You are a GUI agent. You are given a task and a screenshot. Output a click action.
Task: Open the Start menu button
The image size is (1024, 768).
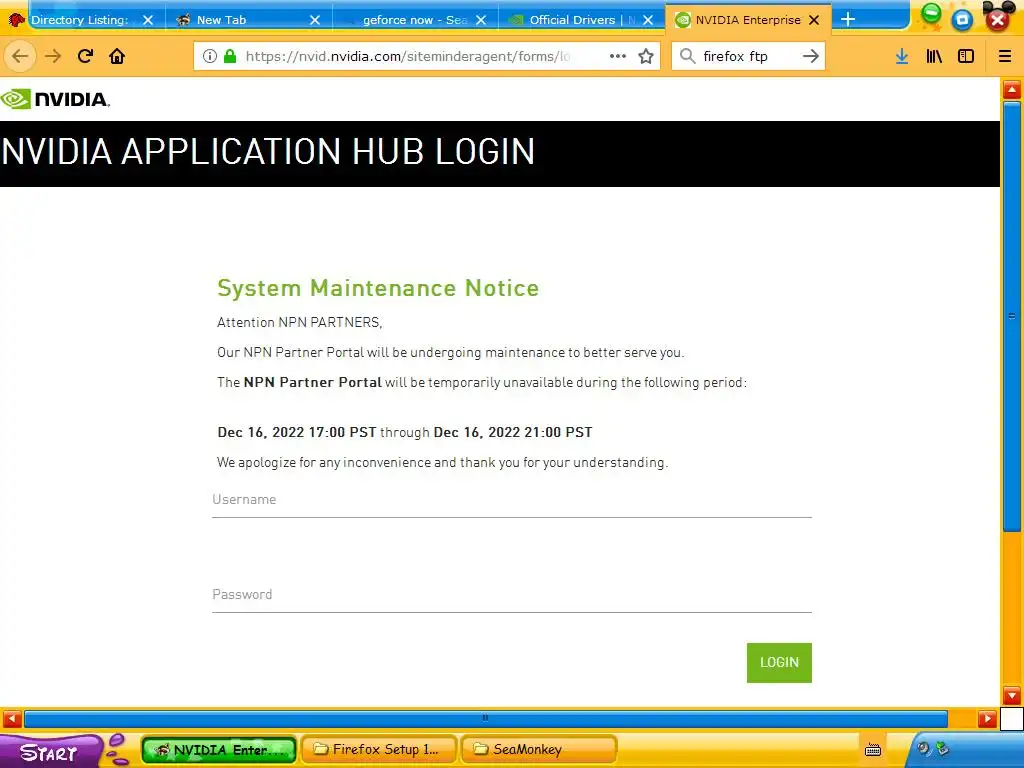click(x=49, y=751)
